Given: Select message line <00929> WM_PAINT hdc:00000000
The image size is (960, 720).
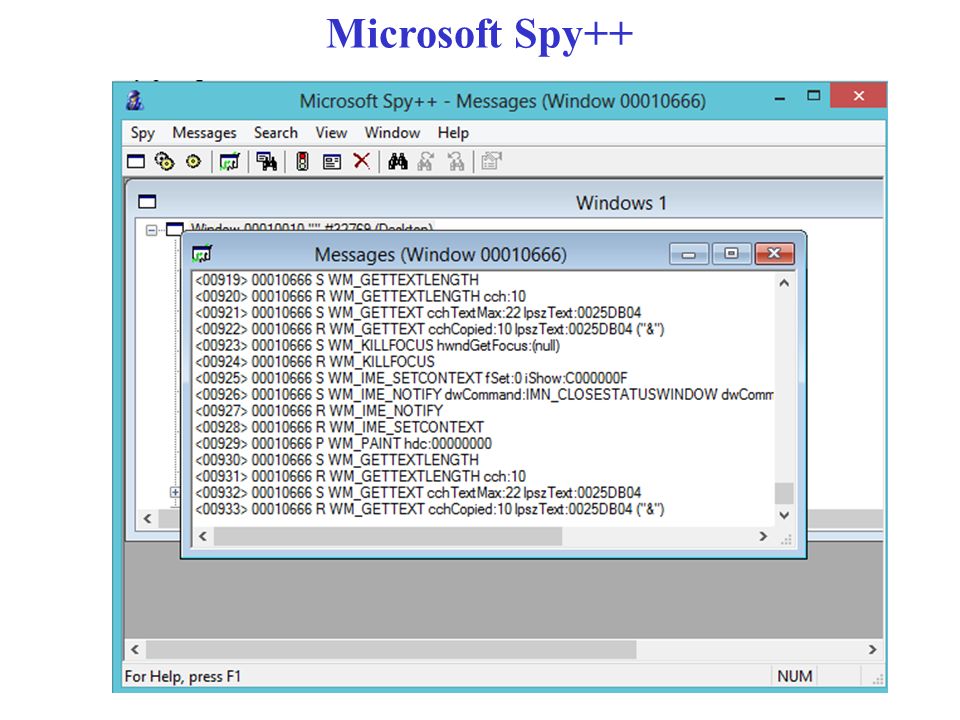Looking at the screenshot, I should click(x=343, y=444).
